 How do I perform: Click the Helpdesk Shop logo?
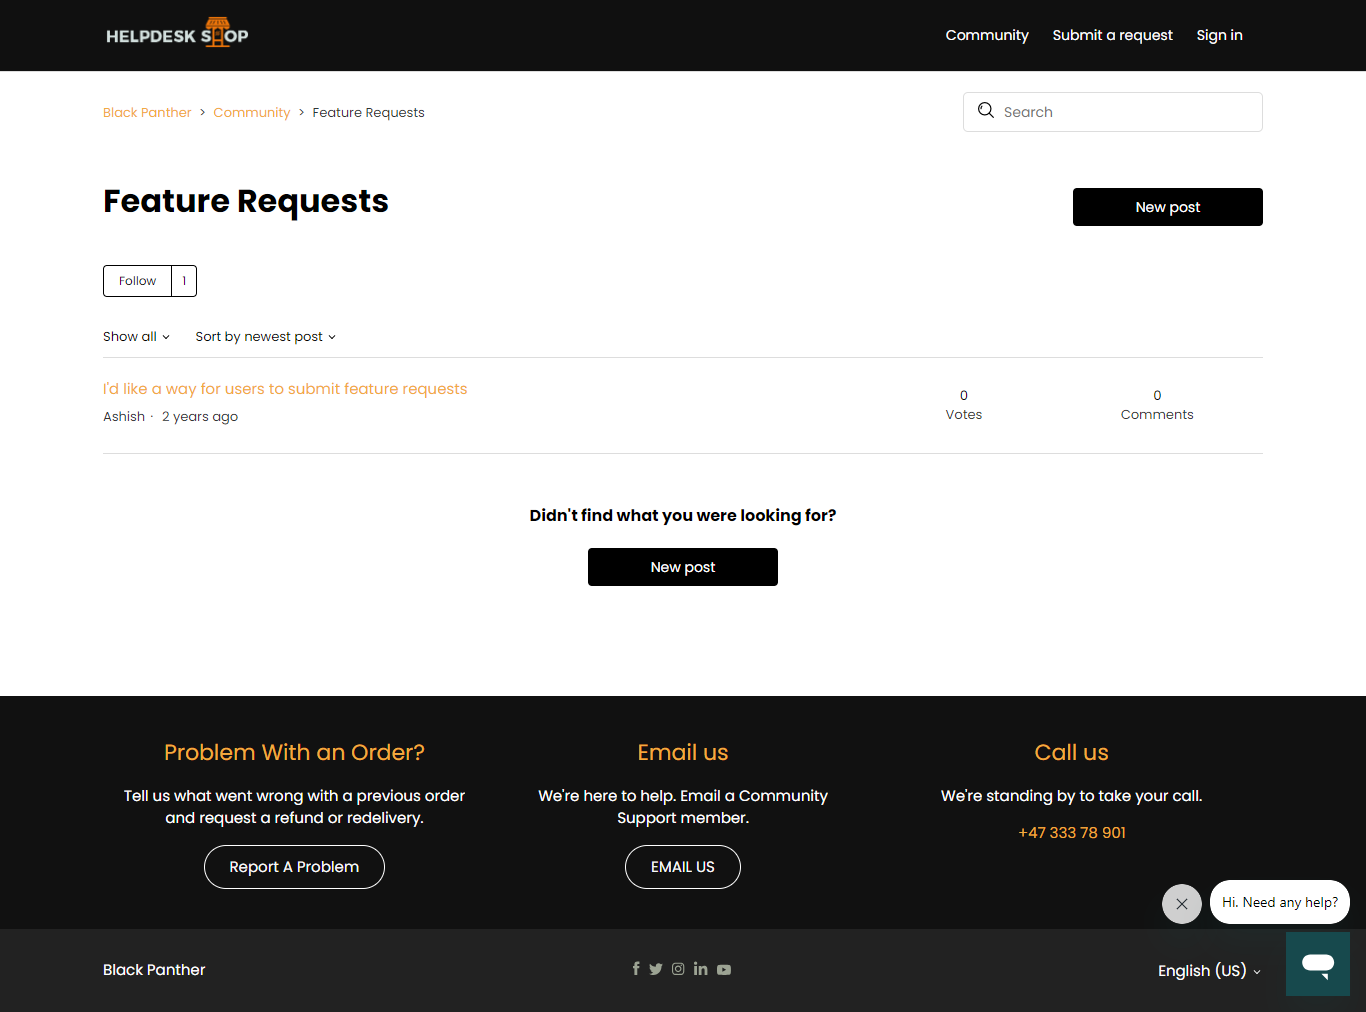(x=177, y=35)
